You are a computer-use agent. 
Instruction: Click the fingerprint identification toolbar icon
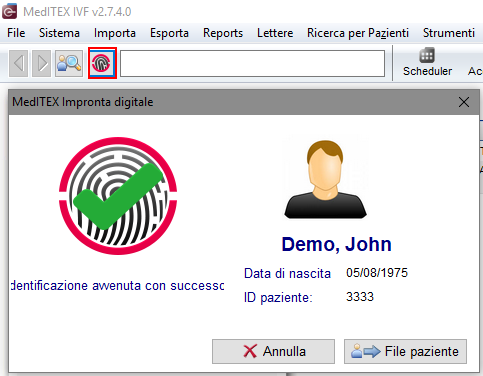102,63
